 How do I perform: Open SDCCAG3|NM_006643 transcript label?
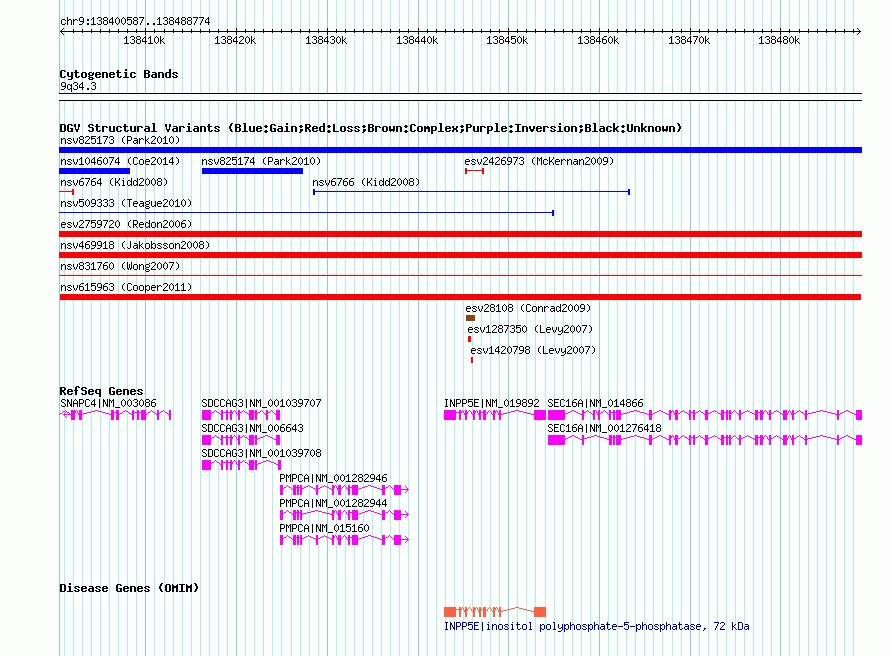[x=253, y=428]
